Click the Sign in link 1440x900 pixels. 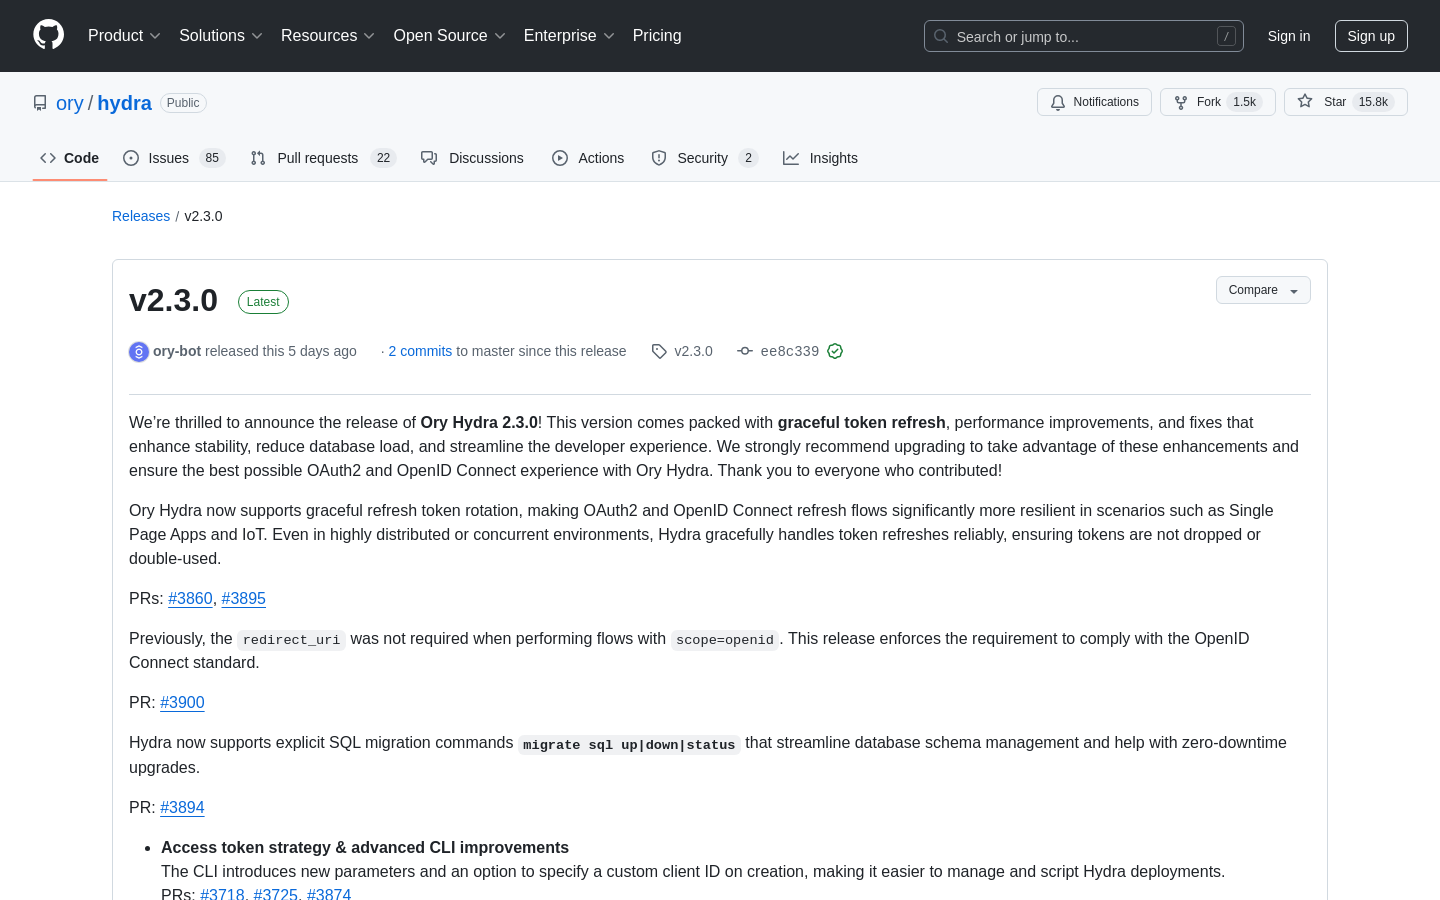click(x=1289, y=36)
